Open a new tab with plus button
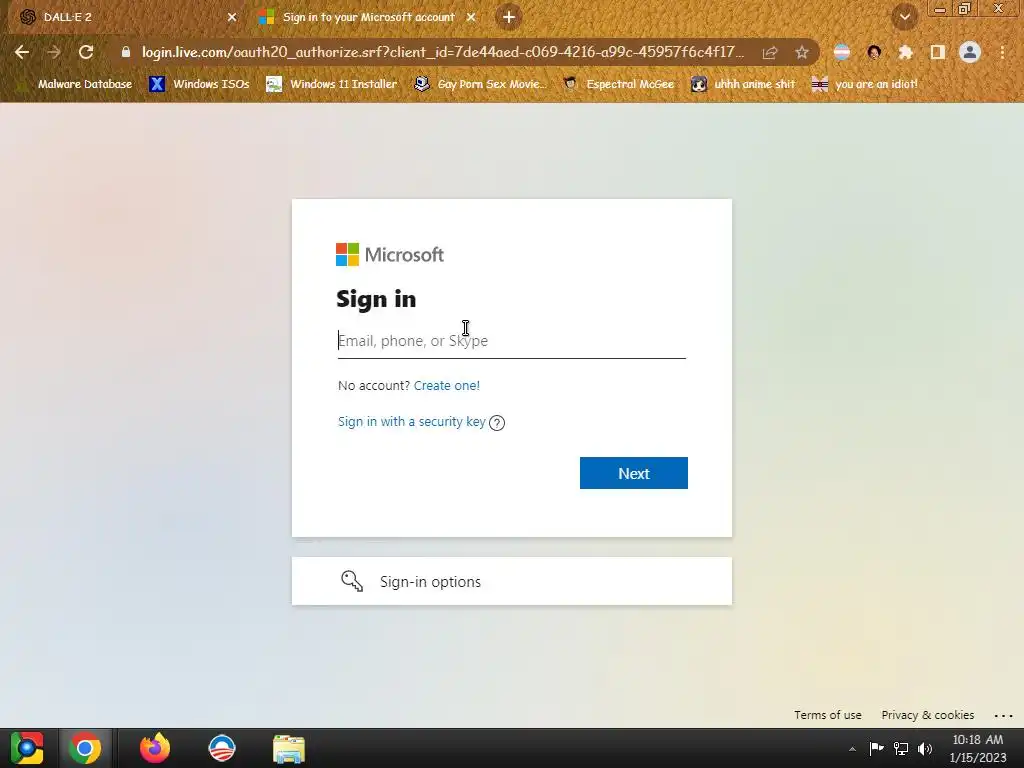 (509, 17)
